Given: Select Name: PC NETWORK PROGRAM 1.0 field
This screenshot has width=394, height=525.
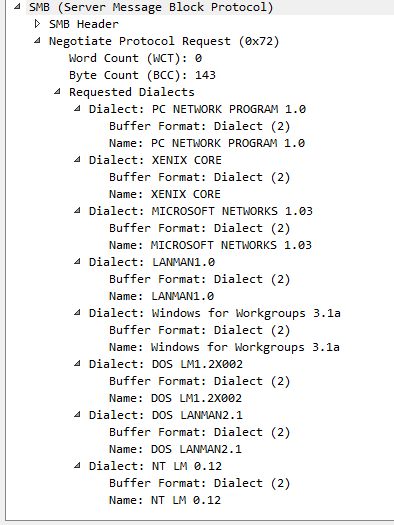Looking at the screenshot, I should click(207, 143).
